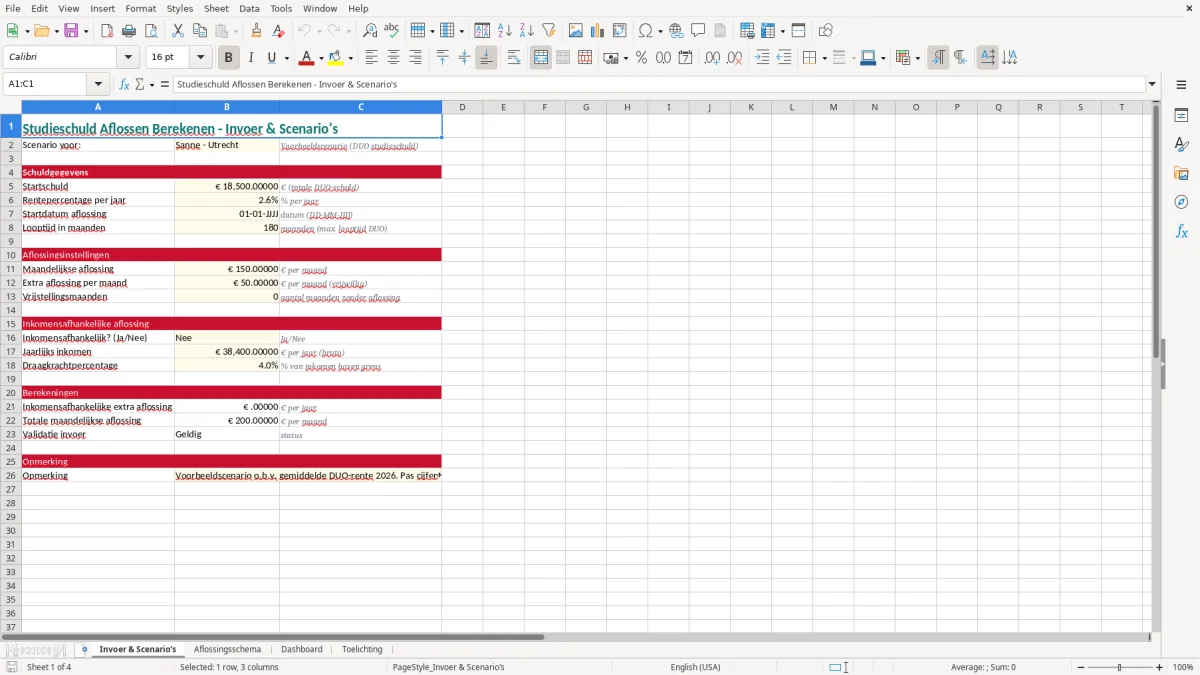Switch to the Dashboard sheet tab
This screenshot has height=675, width=1200.
coord(302,649)
